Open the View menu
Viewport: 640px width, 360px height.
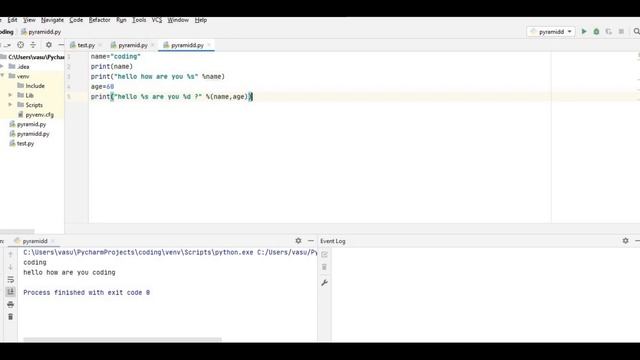pos(29,20)
